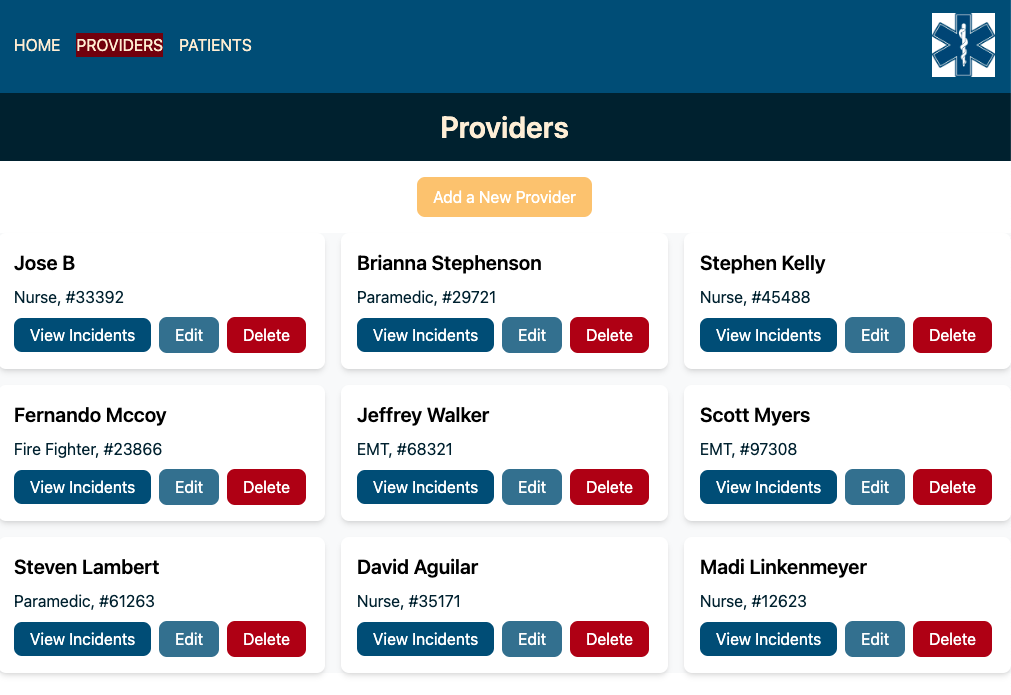
Task: Delete provider David Aguilar
Action: pos(609,639)
